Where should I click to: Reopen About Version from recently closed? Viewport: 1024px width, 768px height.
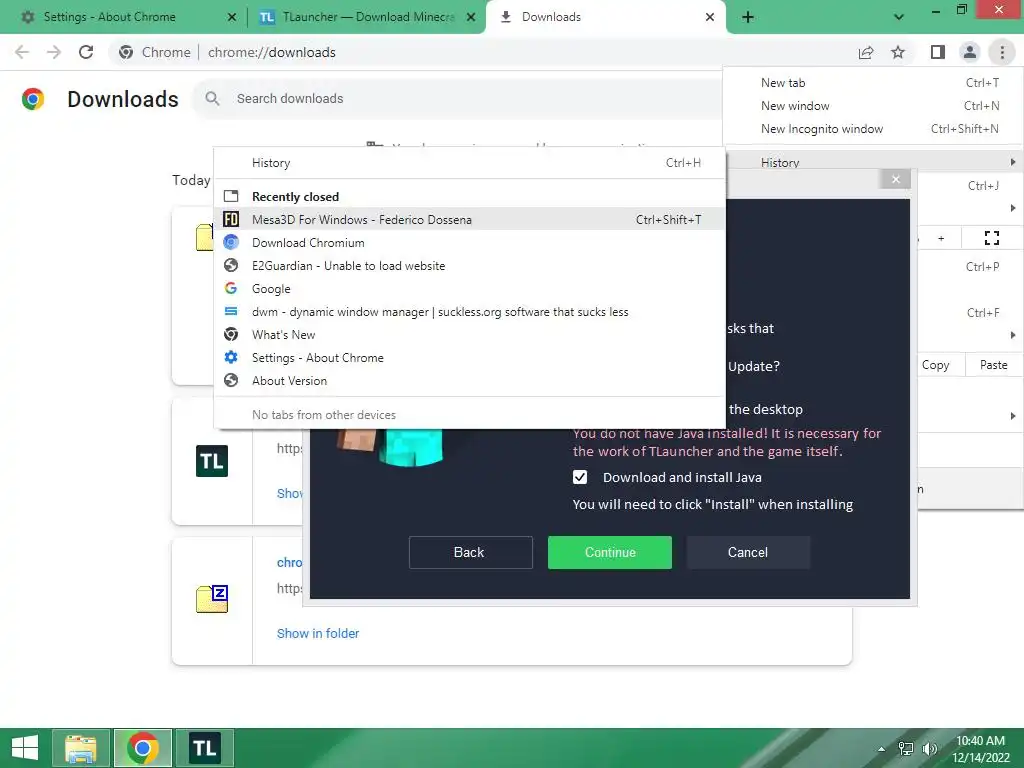pos(470,381)
